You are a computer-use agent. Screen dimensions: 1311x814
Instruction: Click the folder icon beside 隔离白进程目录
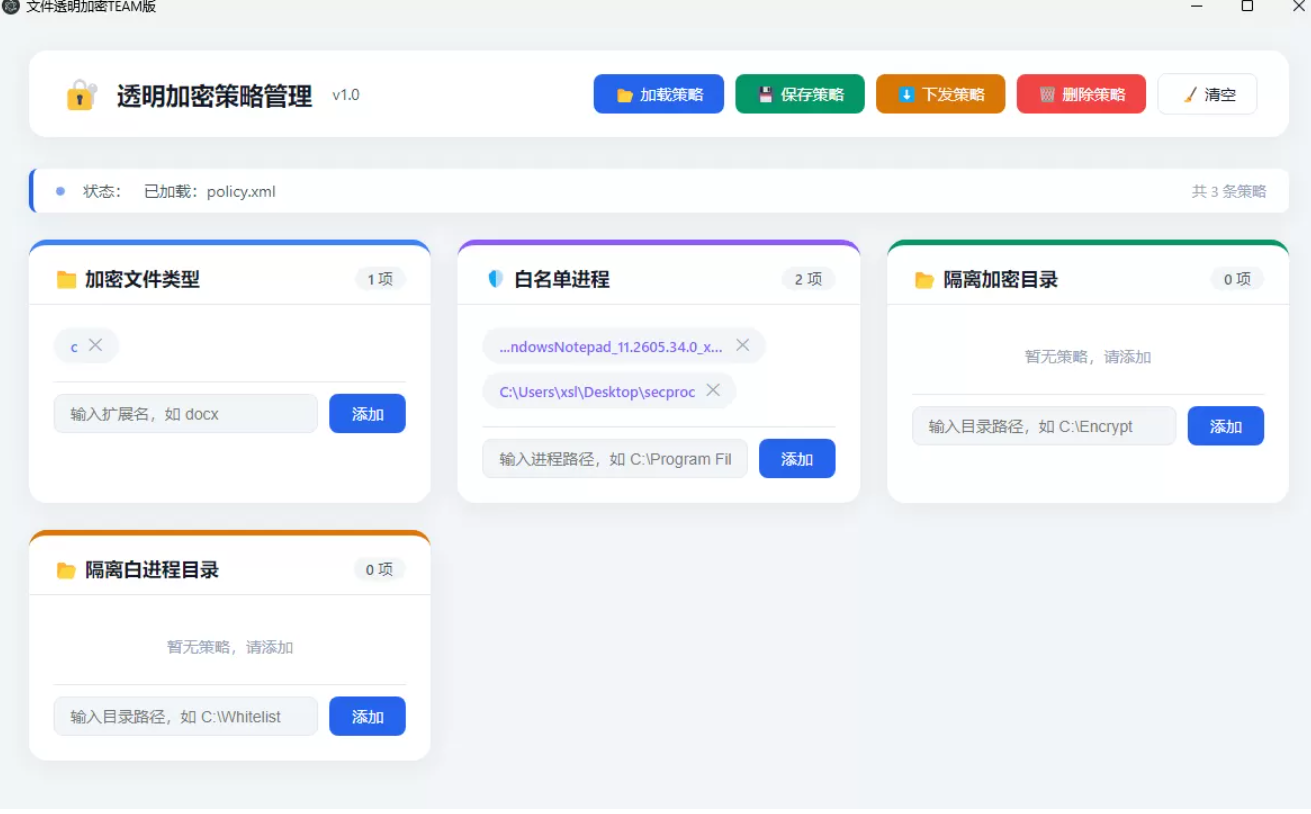pyautogui.click(x=66, y=570)
